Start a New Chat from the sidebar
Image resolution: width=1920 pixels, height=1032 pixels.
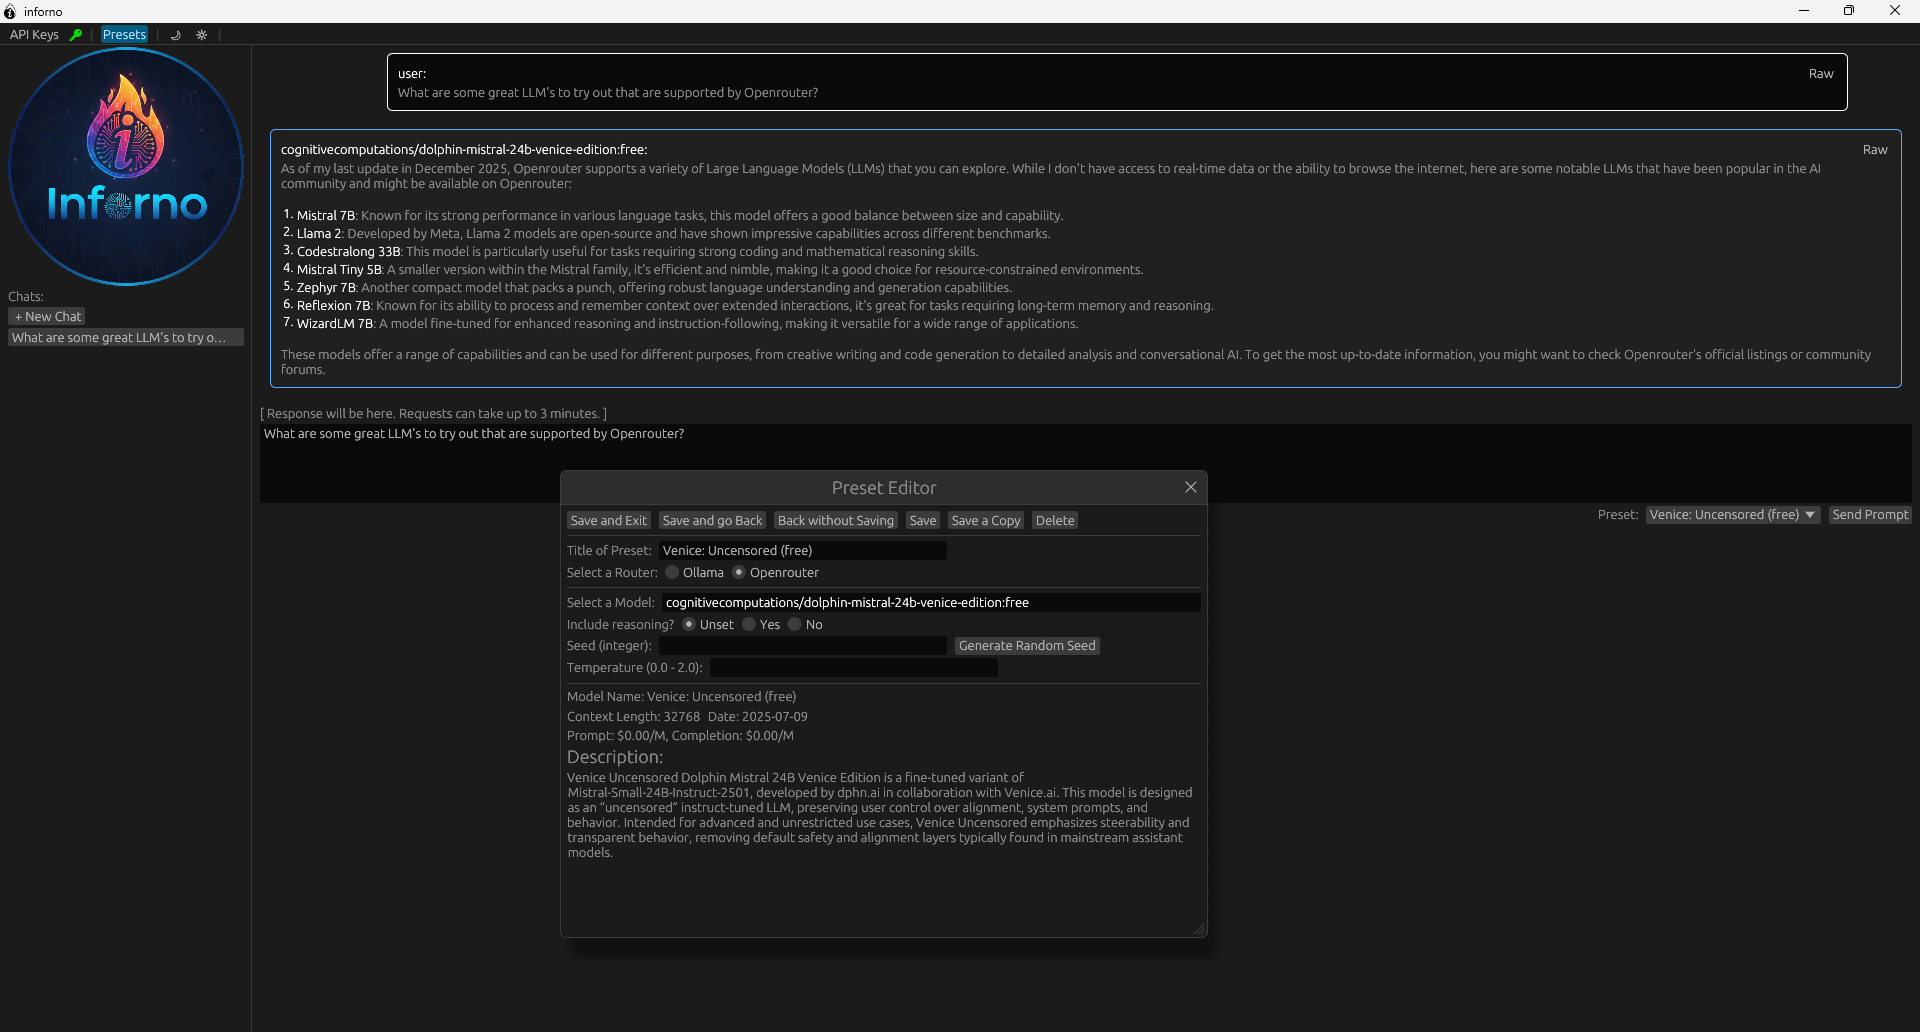pos(47,317)
